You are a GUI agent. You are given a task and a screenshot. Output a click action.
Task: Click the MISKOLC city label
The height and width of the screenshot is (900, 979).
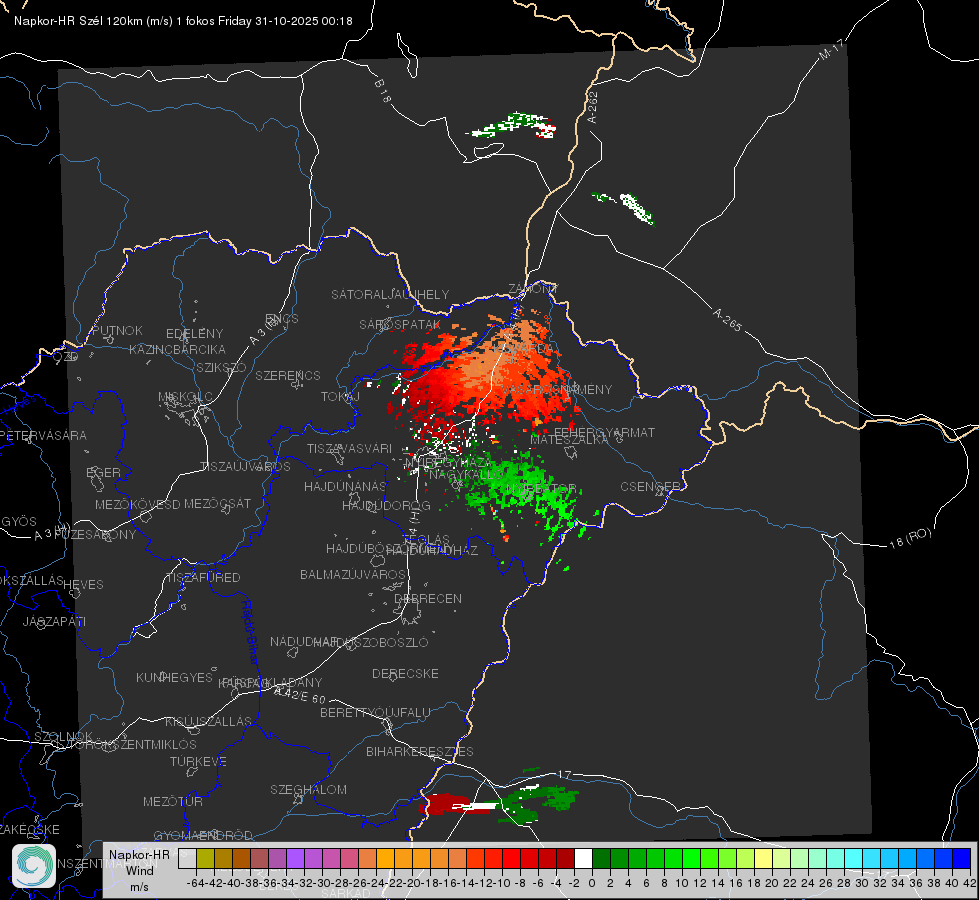185,397
